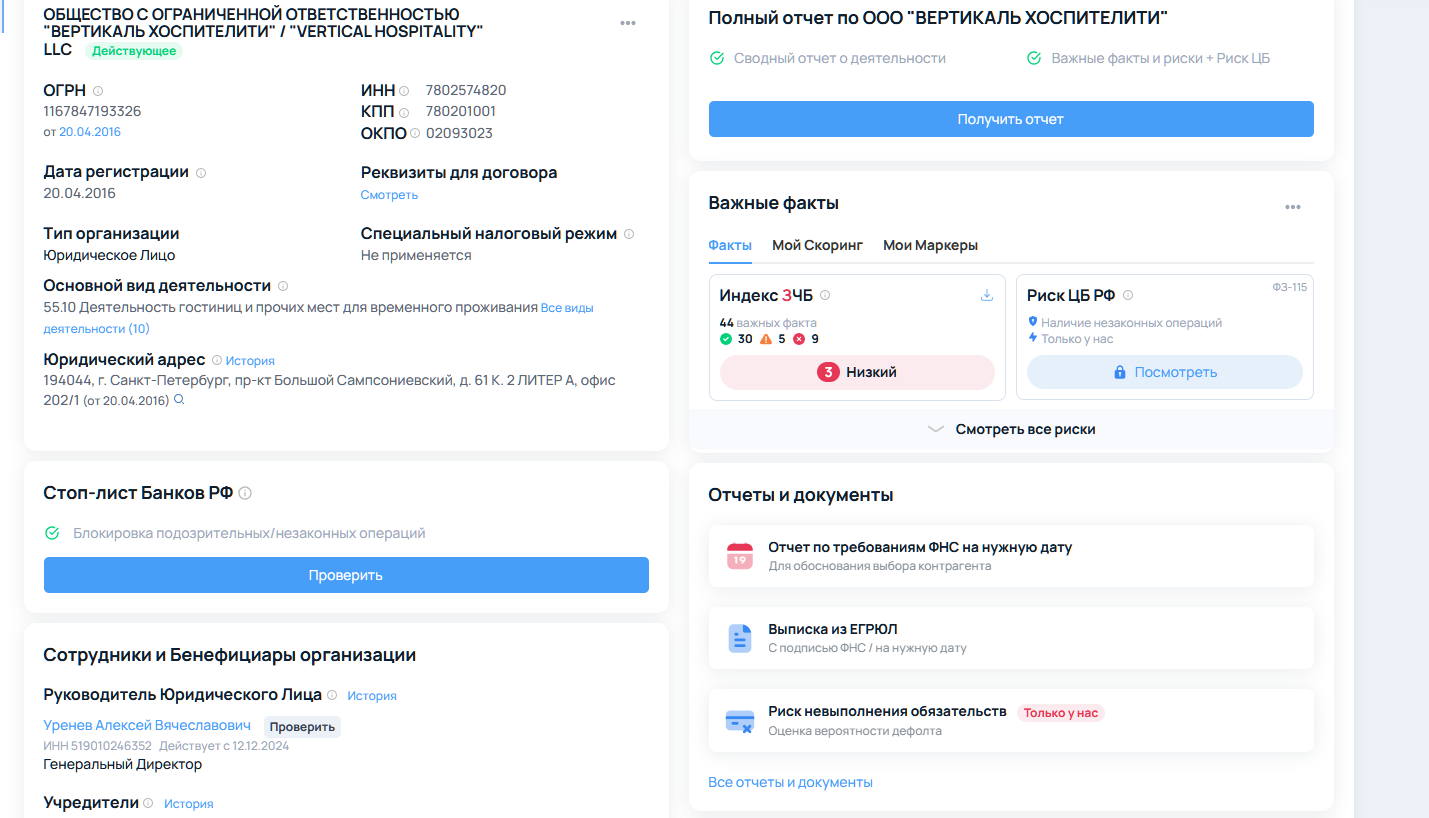Switch to Мои Маркеры tab
This screenshot has height=818, width=1429.
coord(930,245)
